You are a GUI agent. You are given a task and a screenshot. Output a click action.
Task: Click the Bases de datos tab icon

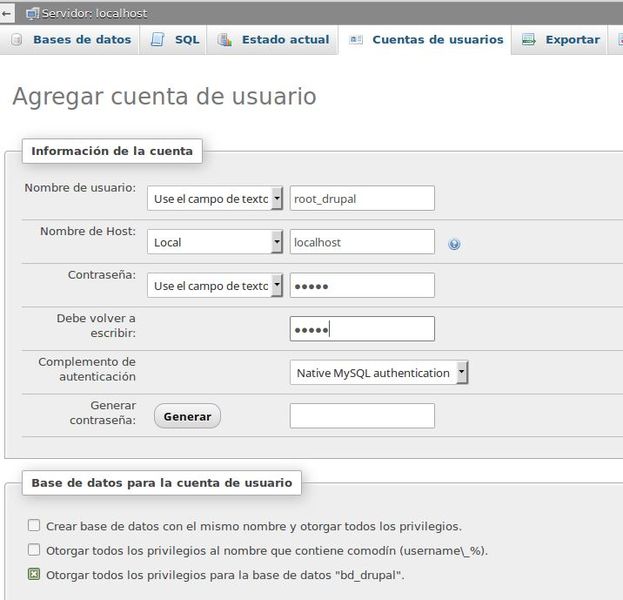(x=17, y=40)
